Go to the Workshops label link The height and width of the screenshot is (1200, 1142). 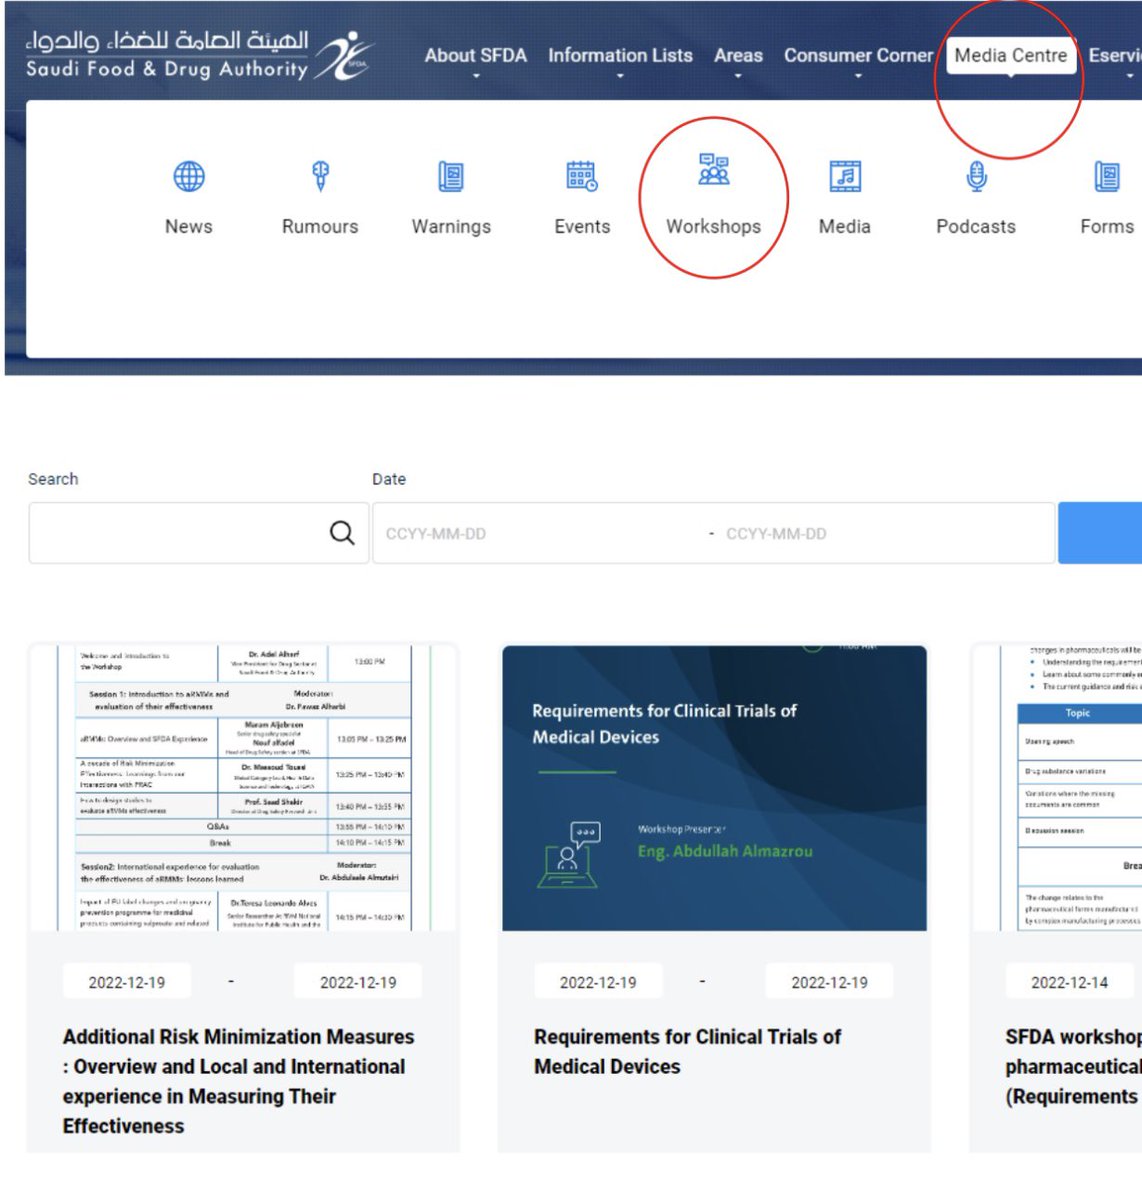point(714,226)
